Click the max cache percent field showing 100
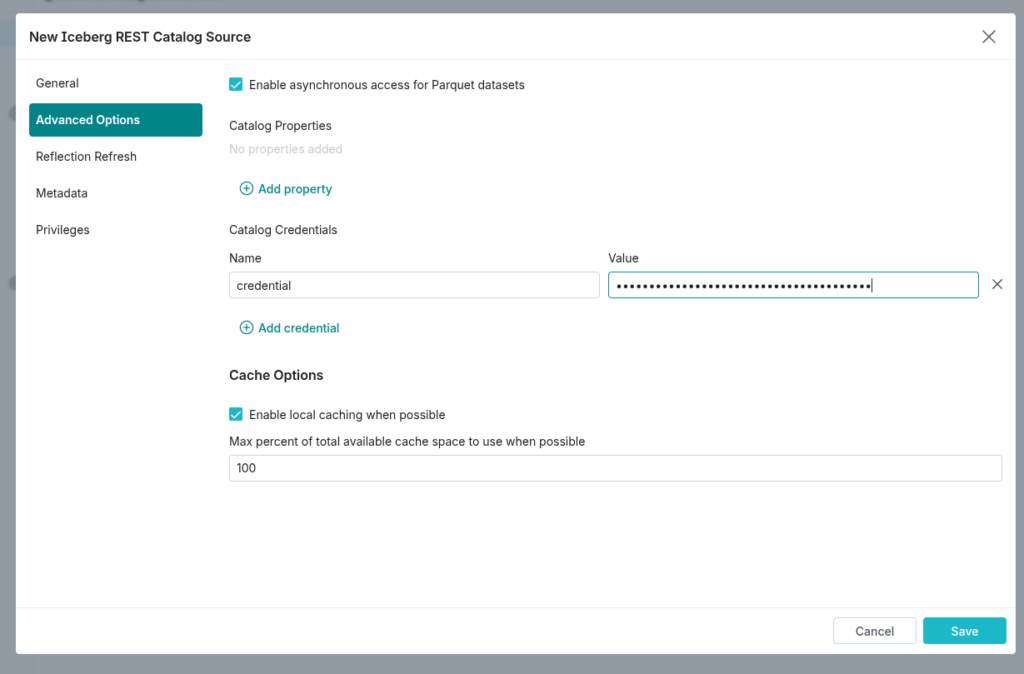1024x674 pixels. tap(615, 468)
